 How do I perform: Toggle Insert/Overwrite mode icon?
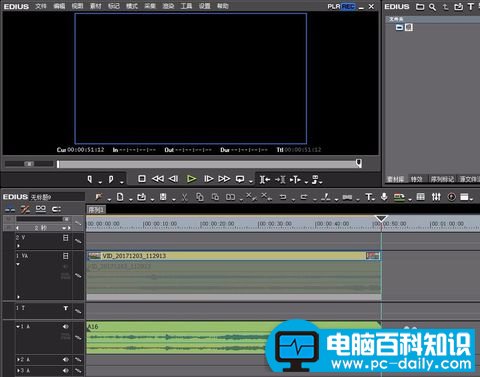(10, 210)
